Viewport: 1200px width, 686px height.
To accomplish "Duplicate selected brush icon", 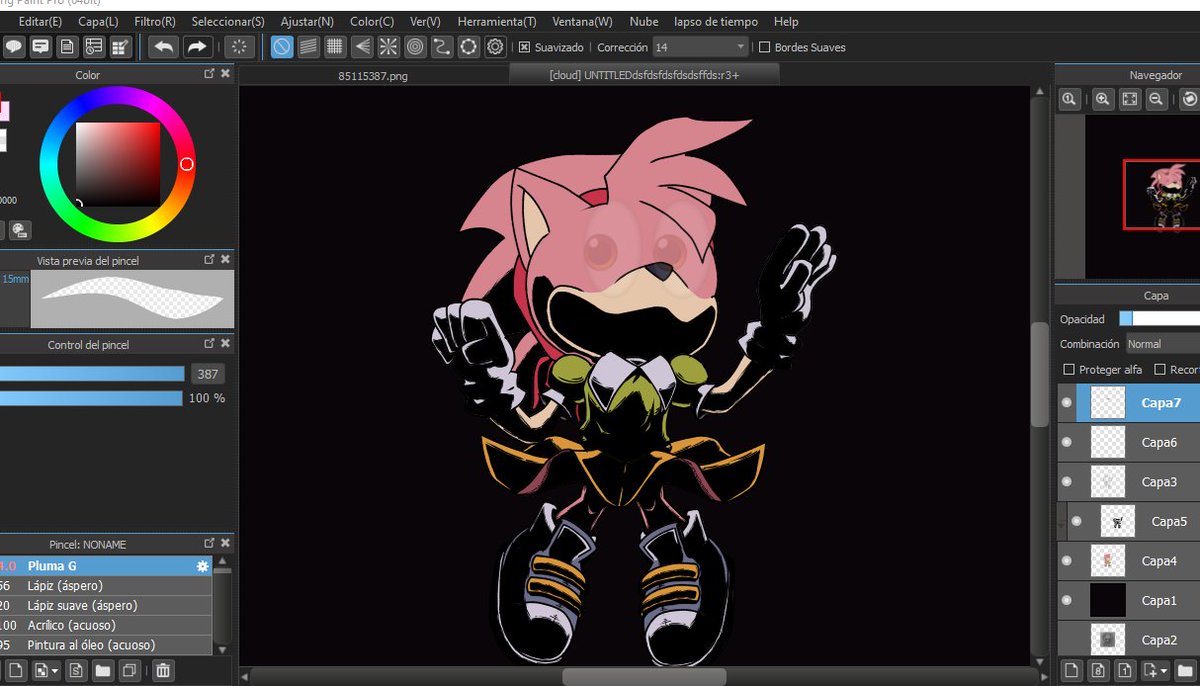I will (130, 671).
